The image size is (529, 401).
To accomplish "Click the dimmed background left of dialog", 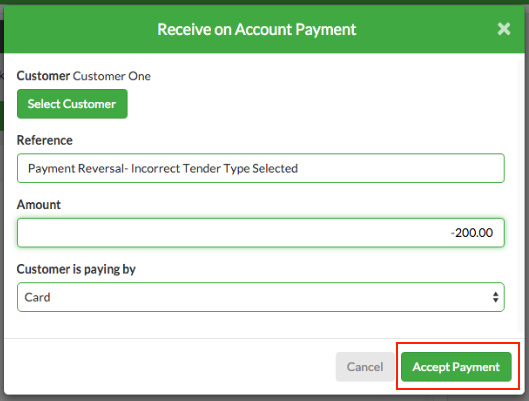I will coord(2,202).
